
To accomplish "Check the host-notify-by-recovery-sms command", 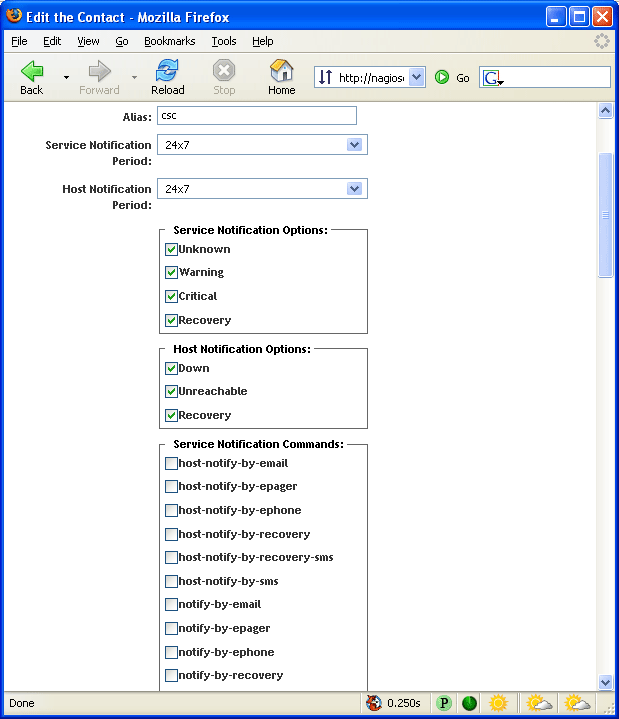I will pos(171,557).
